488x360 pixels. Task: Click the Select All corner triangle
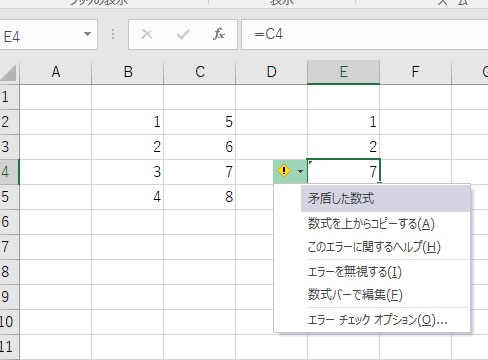point(9,72)
